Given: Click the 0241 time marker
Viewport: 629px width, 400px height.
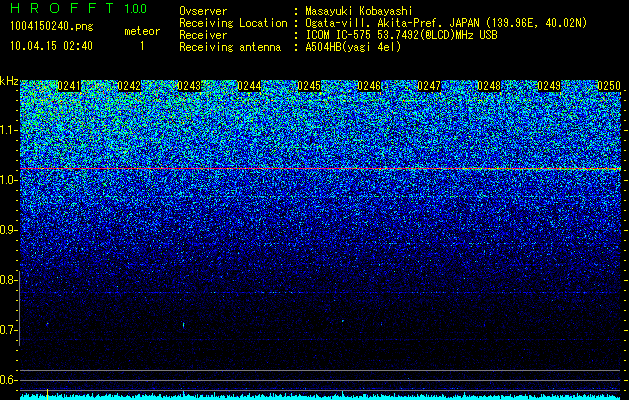Looking at the screenshot, I should [69, 86].
